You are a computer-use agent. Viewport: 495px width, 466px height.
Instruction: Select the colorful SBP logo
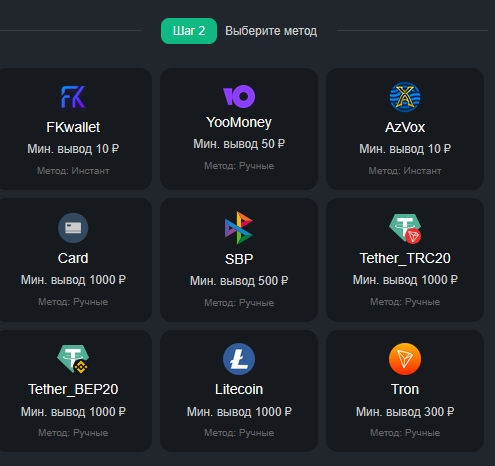tap(239, 228)
